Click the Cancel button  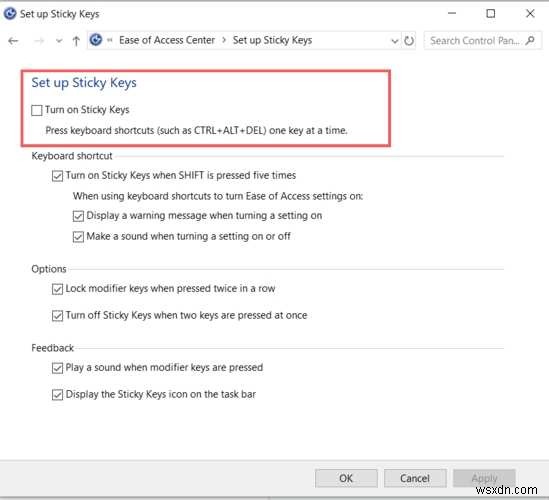[415, 478]
